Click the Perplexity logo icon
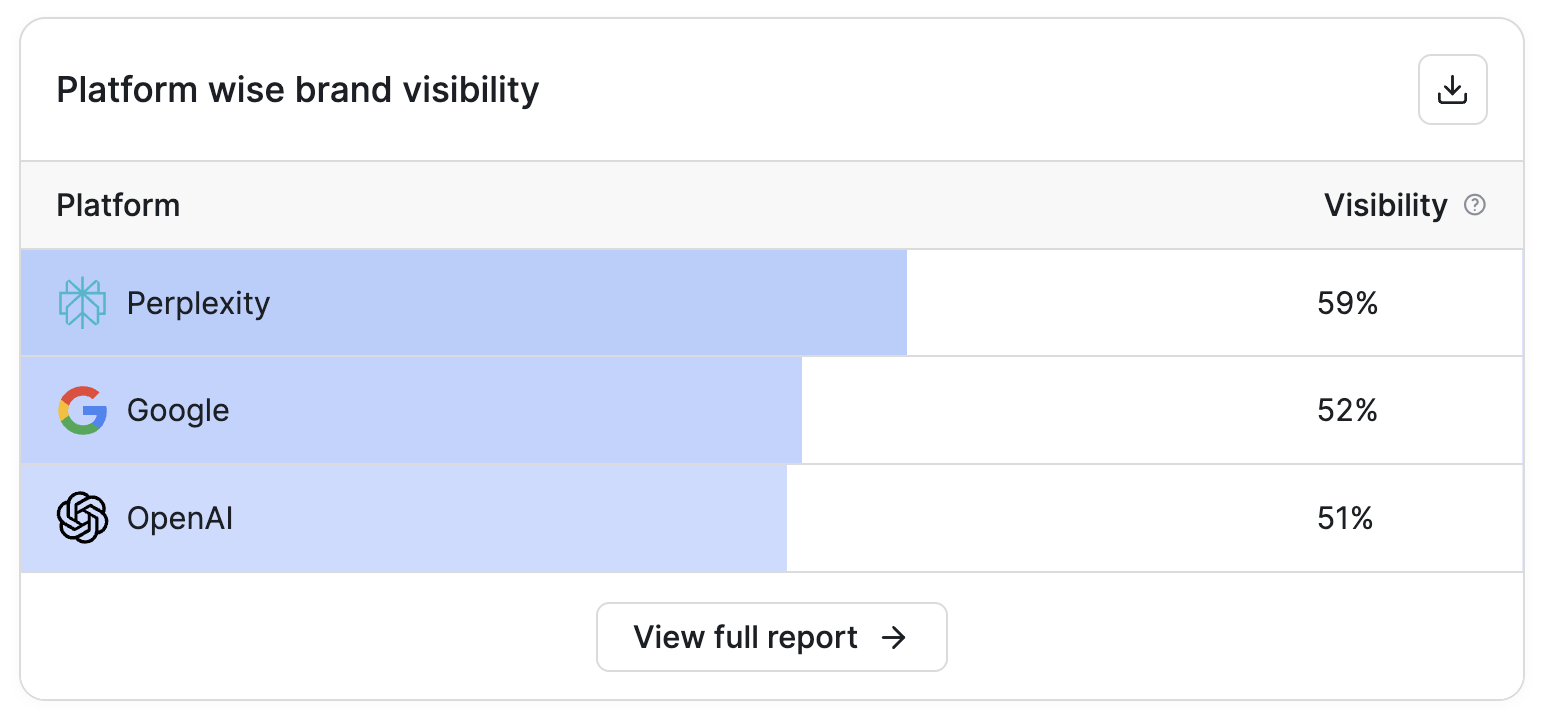 82,303
